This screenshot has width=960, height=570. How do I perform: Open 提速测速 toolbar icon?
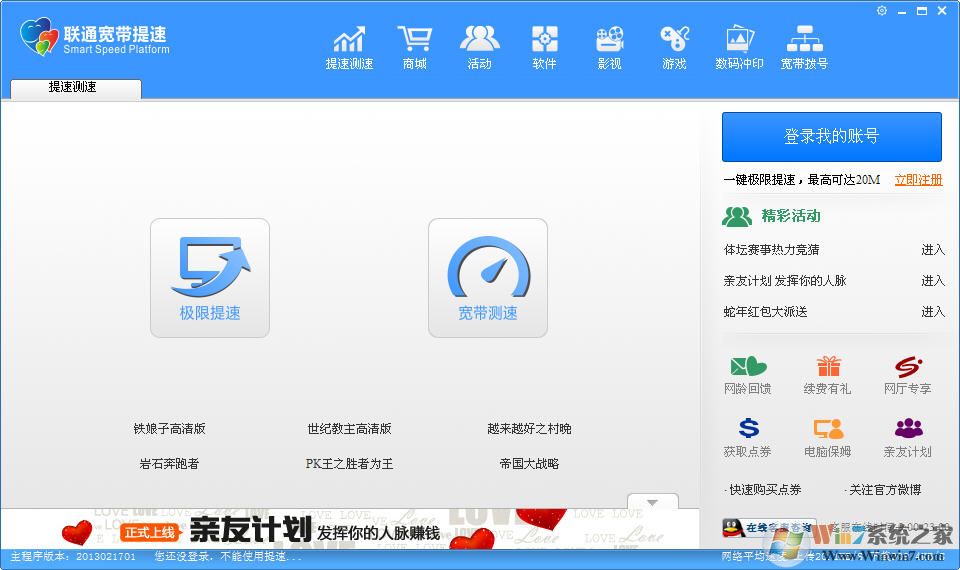point(349,48)
